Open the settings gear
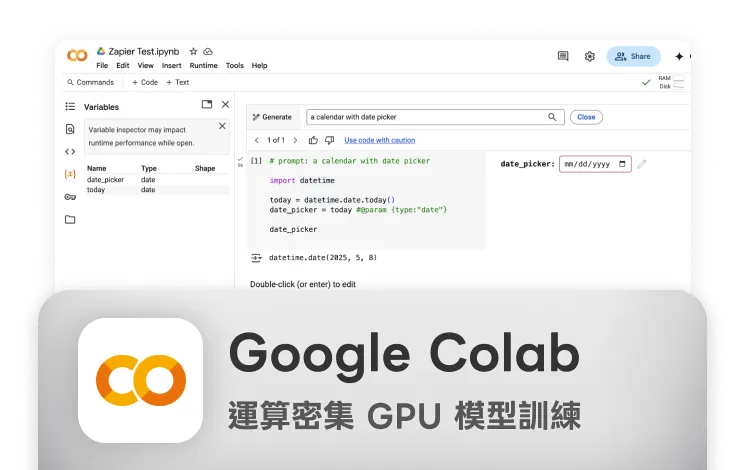Image resolution: width=744 pixels, height=470 pixels. (589, 56)
